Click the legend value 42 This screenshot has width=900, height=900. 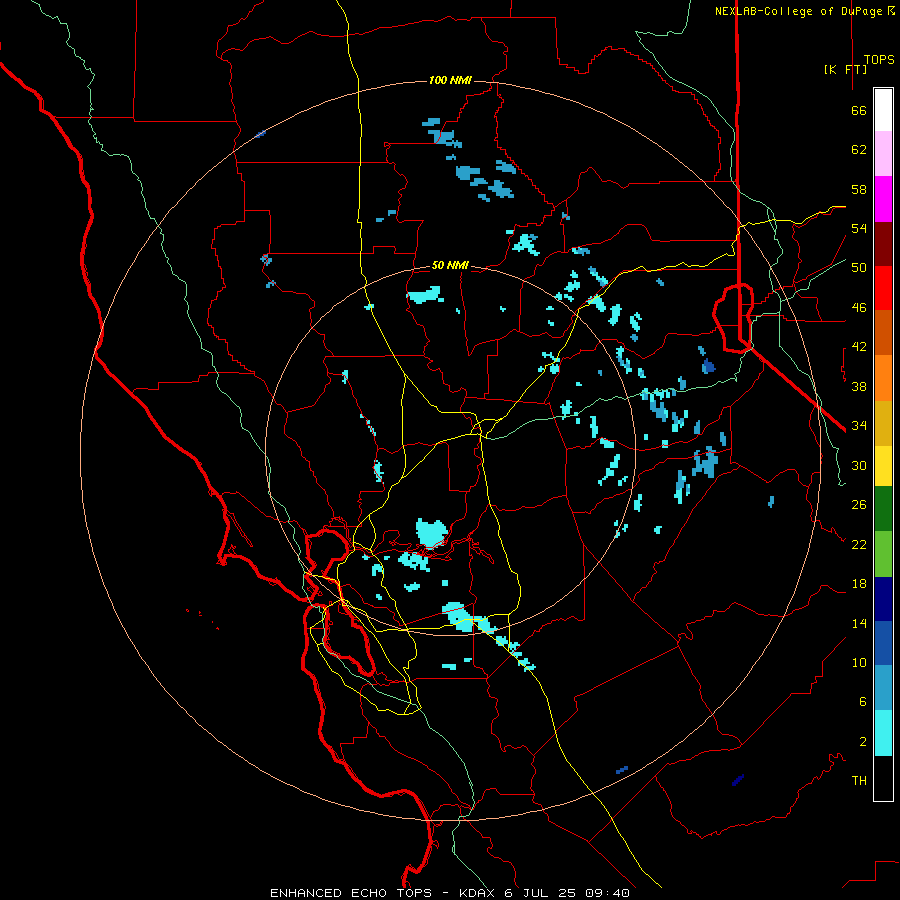click(x=859, y=347)
